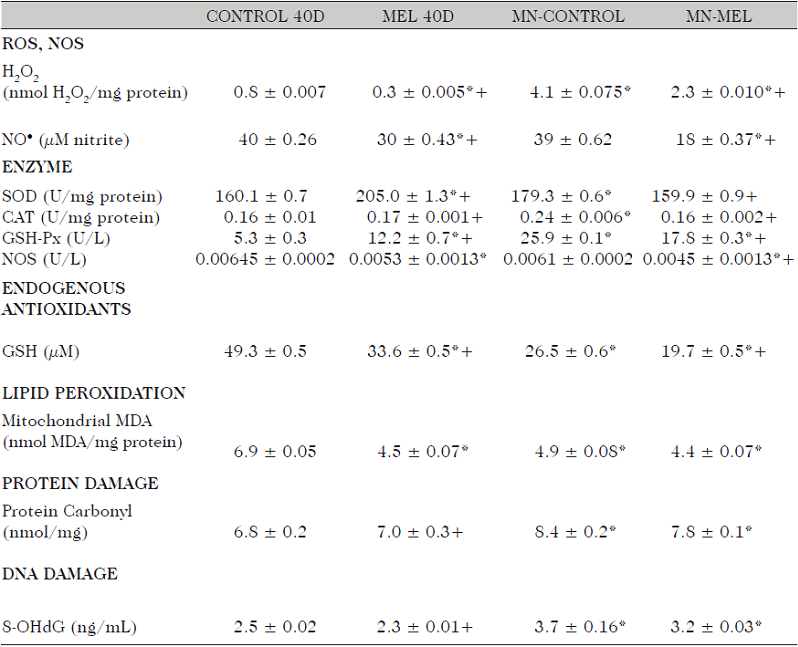Select the ENDOGENOUS ANTIOXIDANTS section heading
Screen dimensions: 798x647
point(66,300)
